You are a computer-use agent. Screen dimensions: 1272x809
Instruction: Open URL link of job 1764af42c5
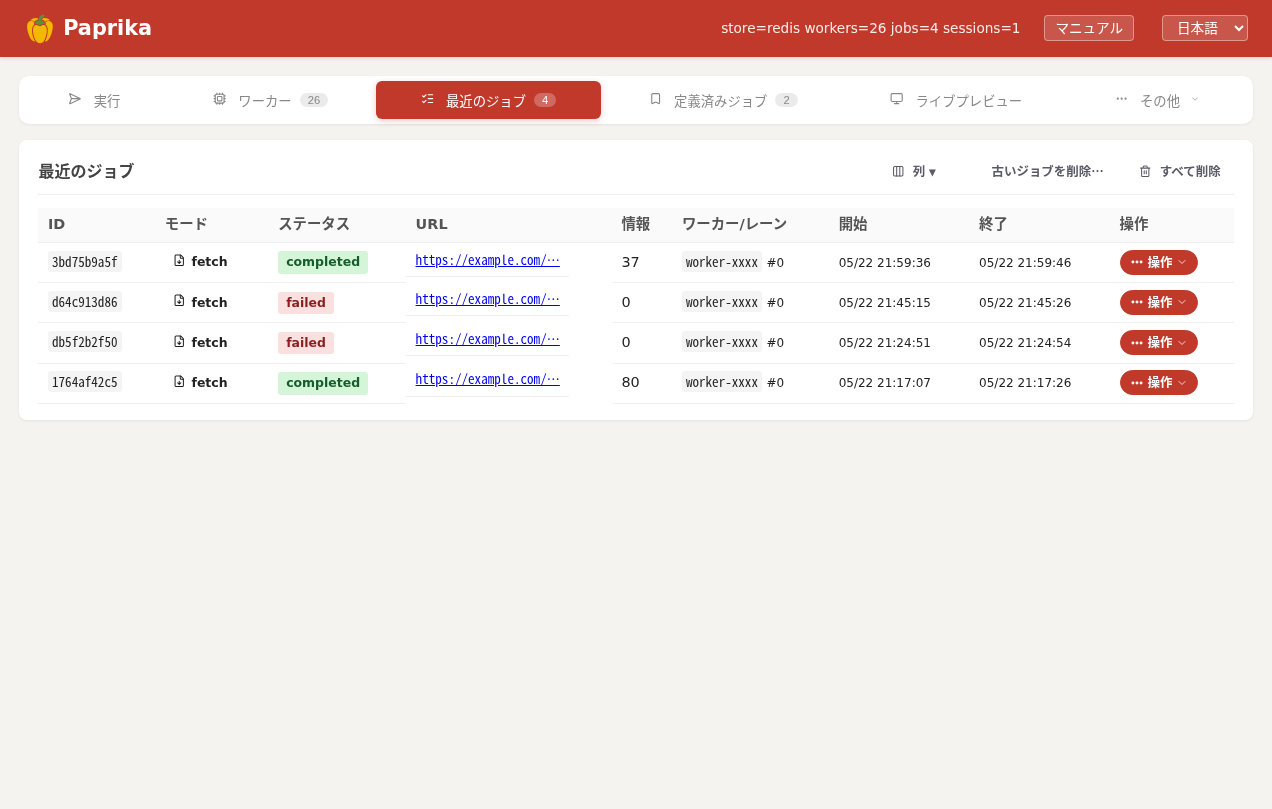[487, 379]
